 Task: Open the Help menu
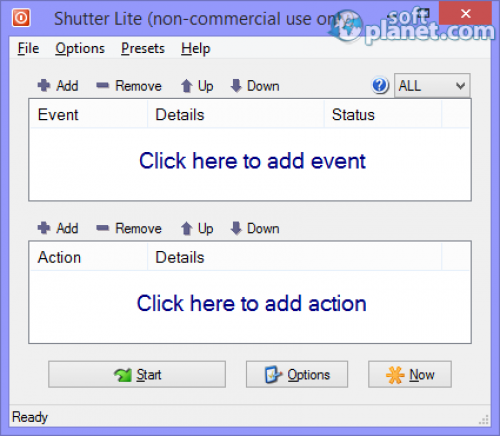[x=196, y=48]
